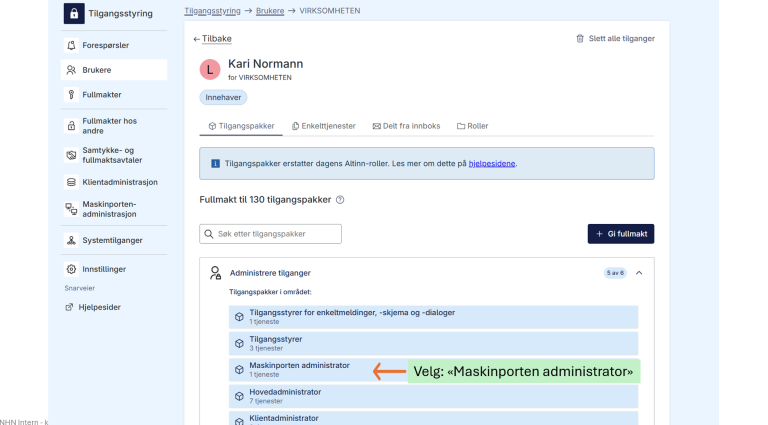This screenshot has width=768, height=425.
Task: Click the help icon beside Fullmakt til 130 tilgangspakker
Action: [x=340, y=200]
